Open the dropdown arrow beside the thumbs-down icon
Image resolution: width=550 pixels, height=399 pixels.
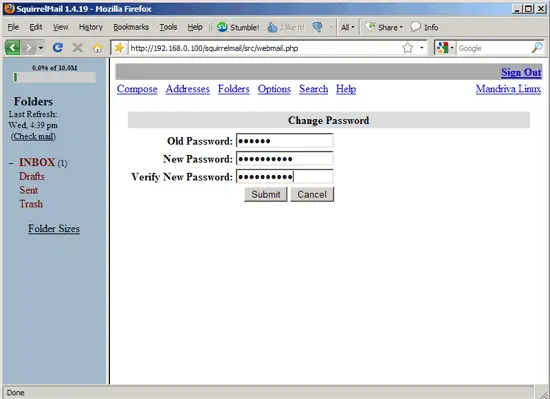(x=330, y=27)
